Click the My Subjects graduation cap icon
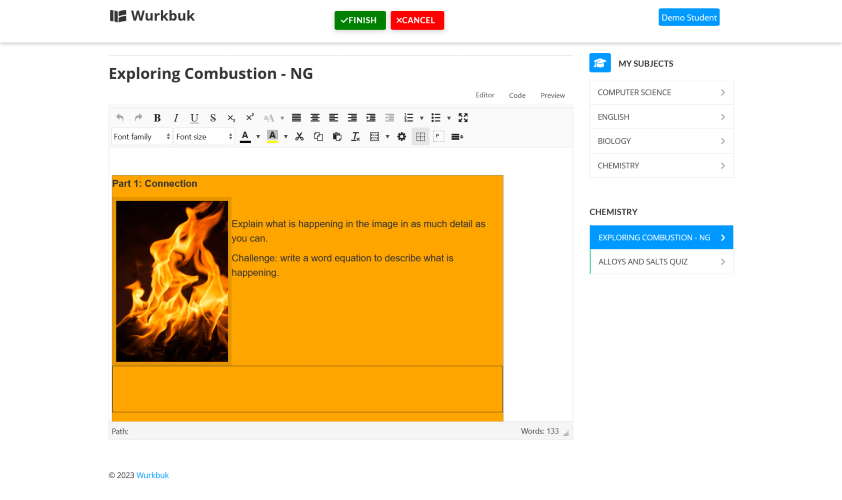The width and height of the screenshot is (842, 500). (x=600, y=63)
